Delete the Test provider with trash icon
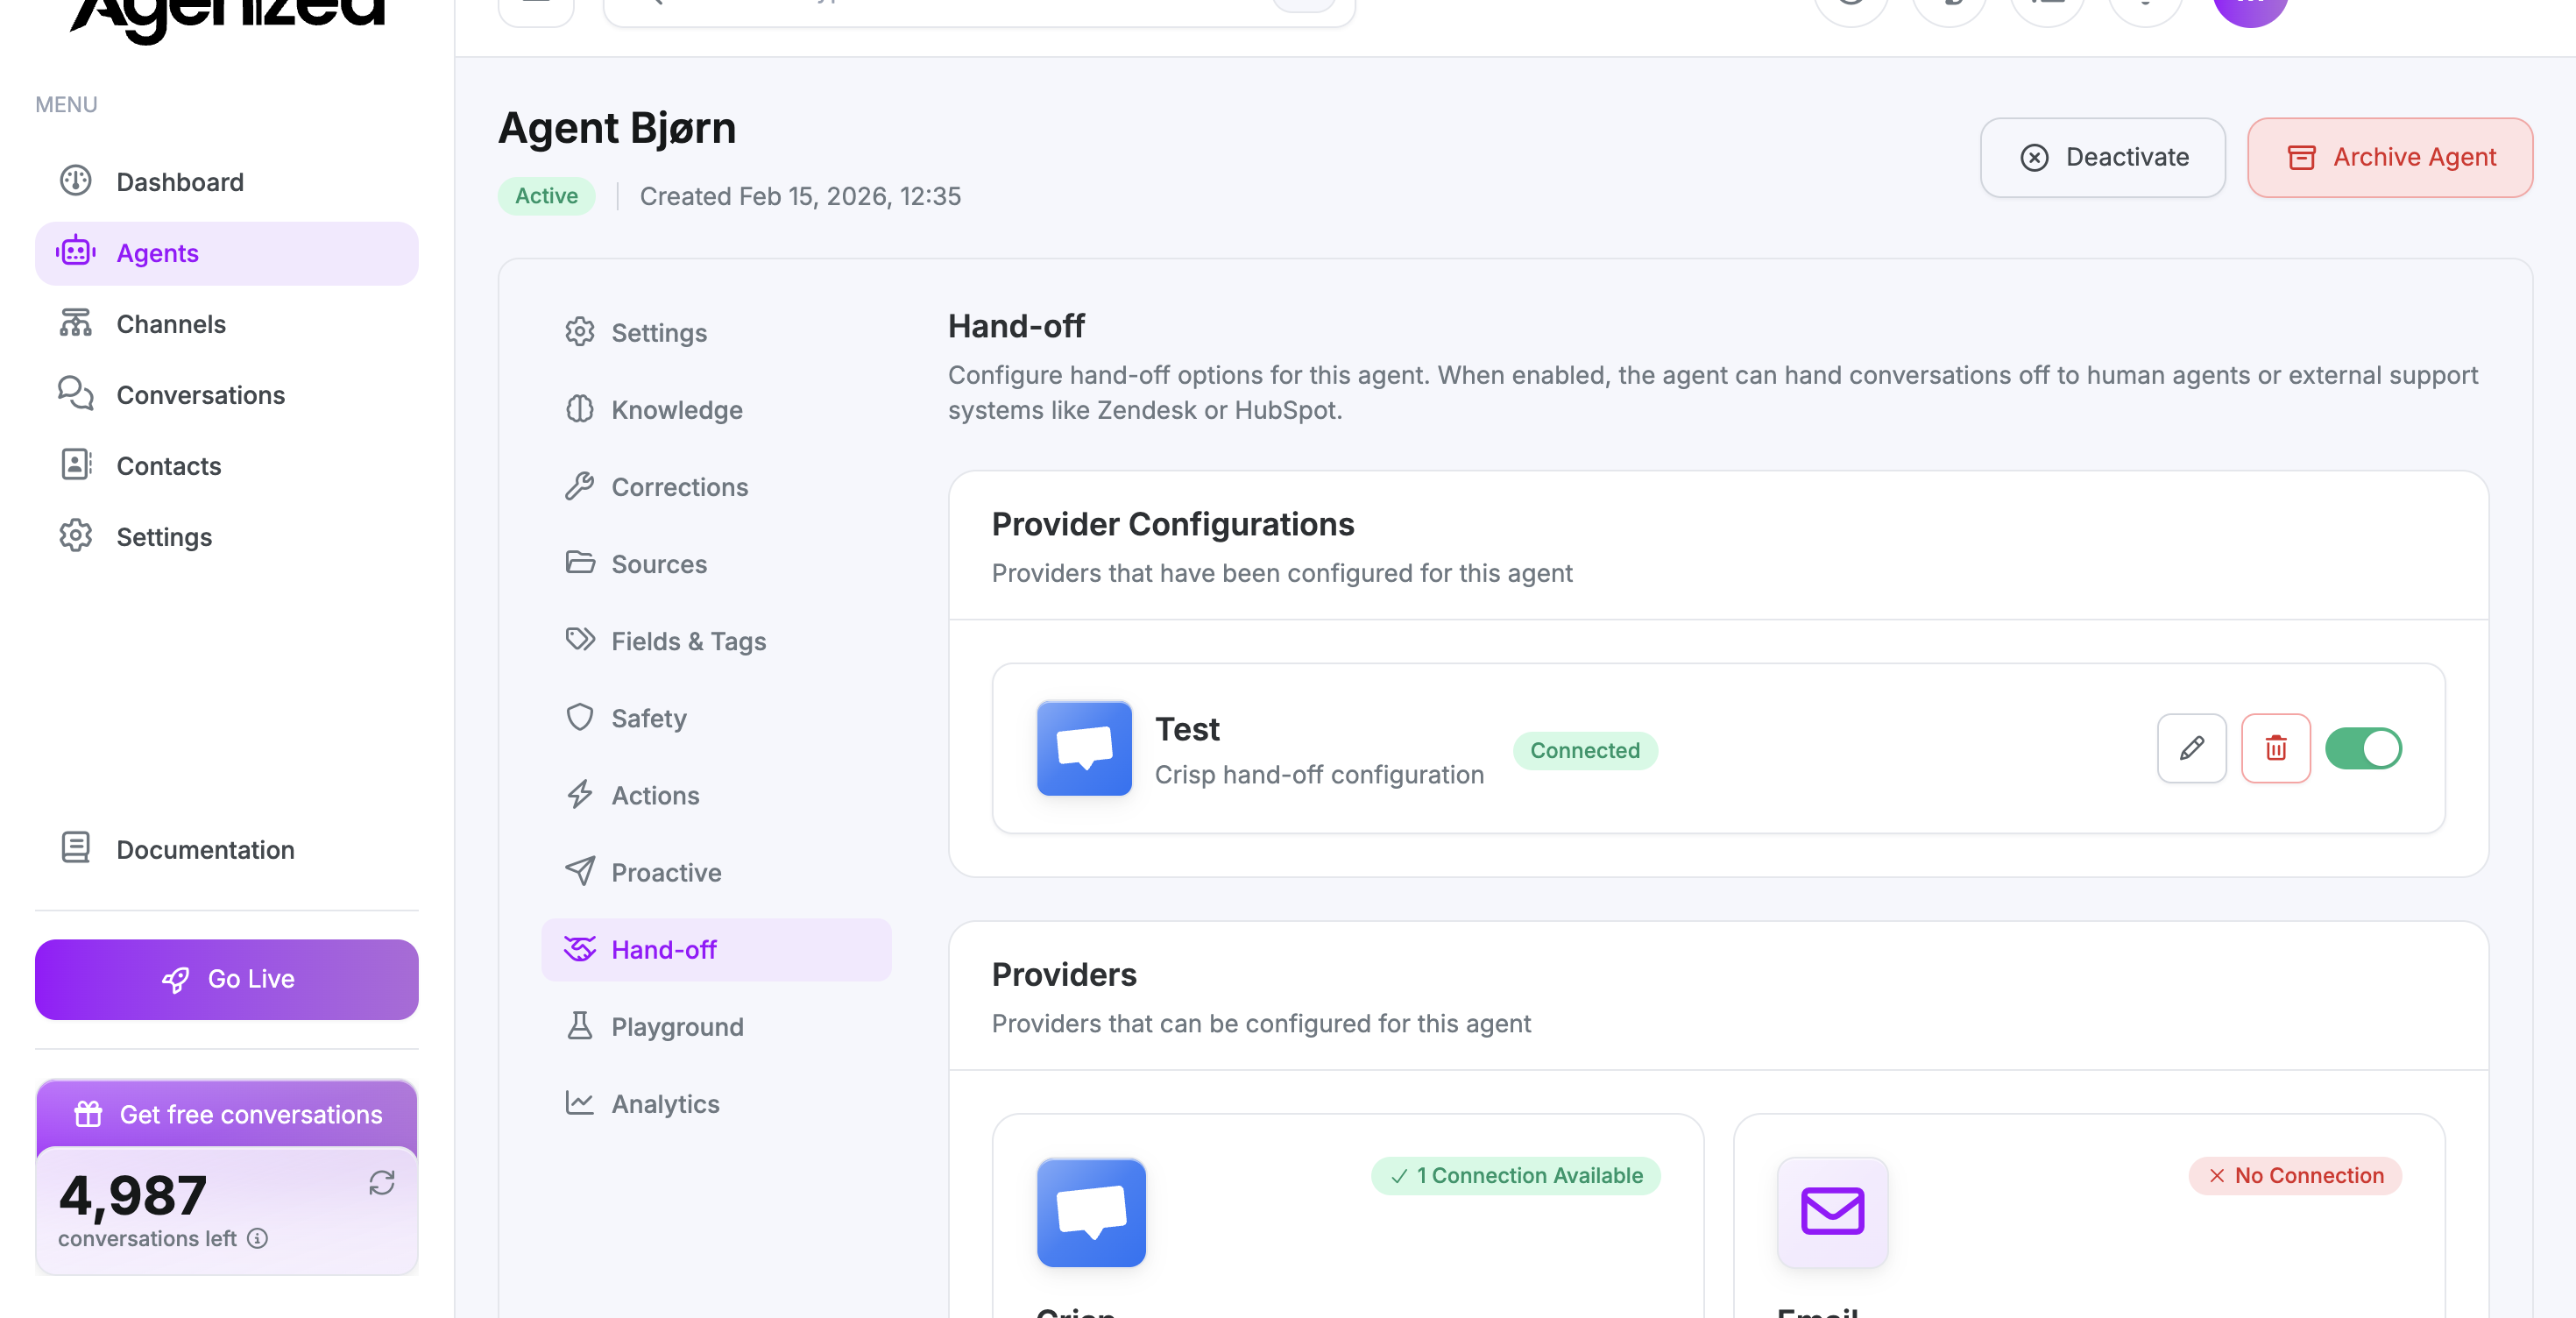This screenshot has width=2576, height=1318. point(2275,748)
